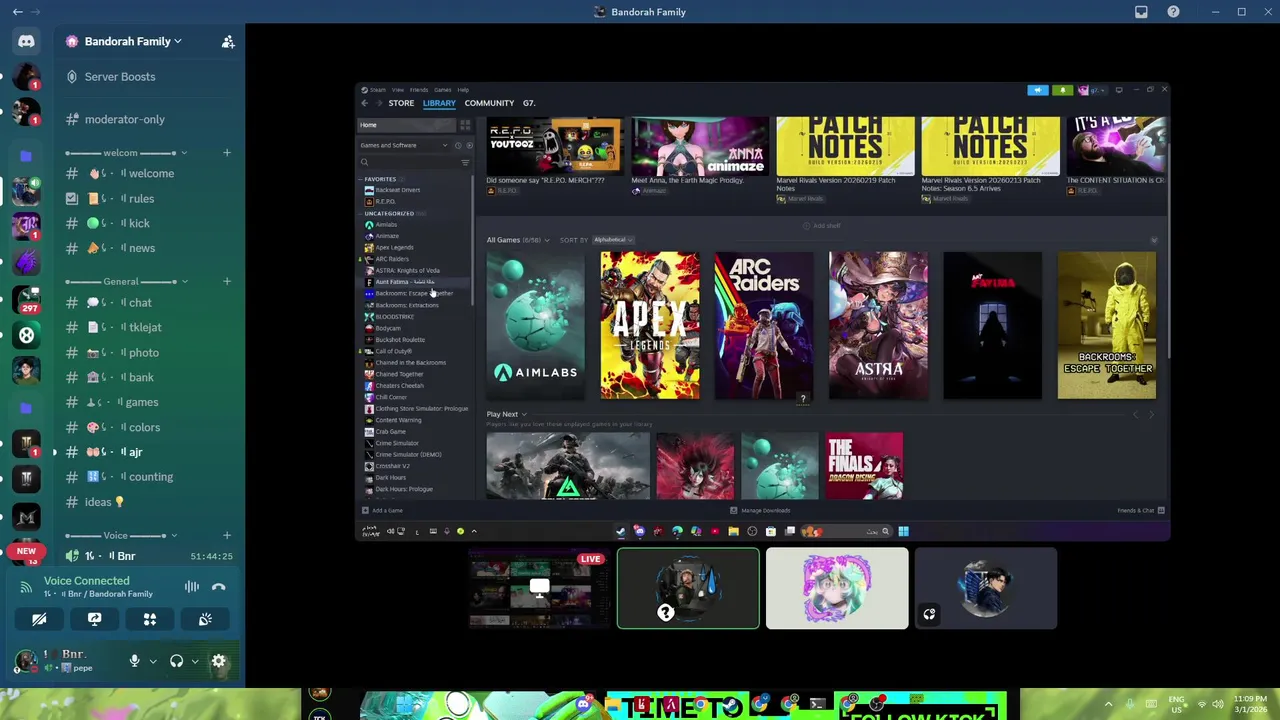Add a channel to the Voice category
This screenshot has width=1280, height=720.
(x=227, y=536)
